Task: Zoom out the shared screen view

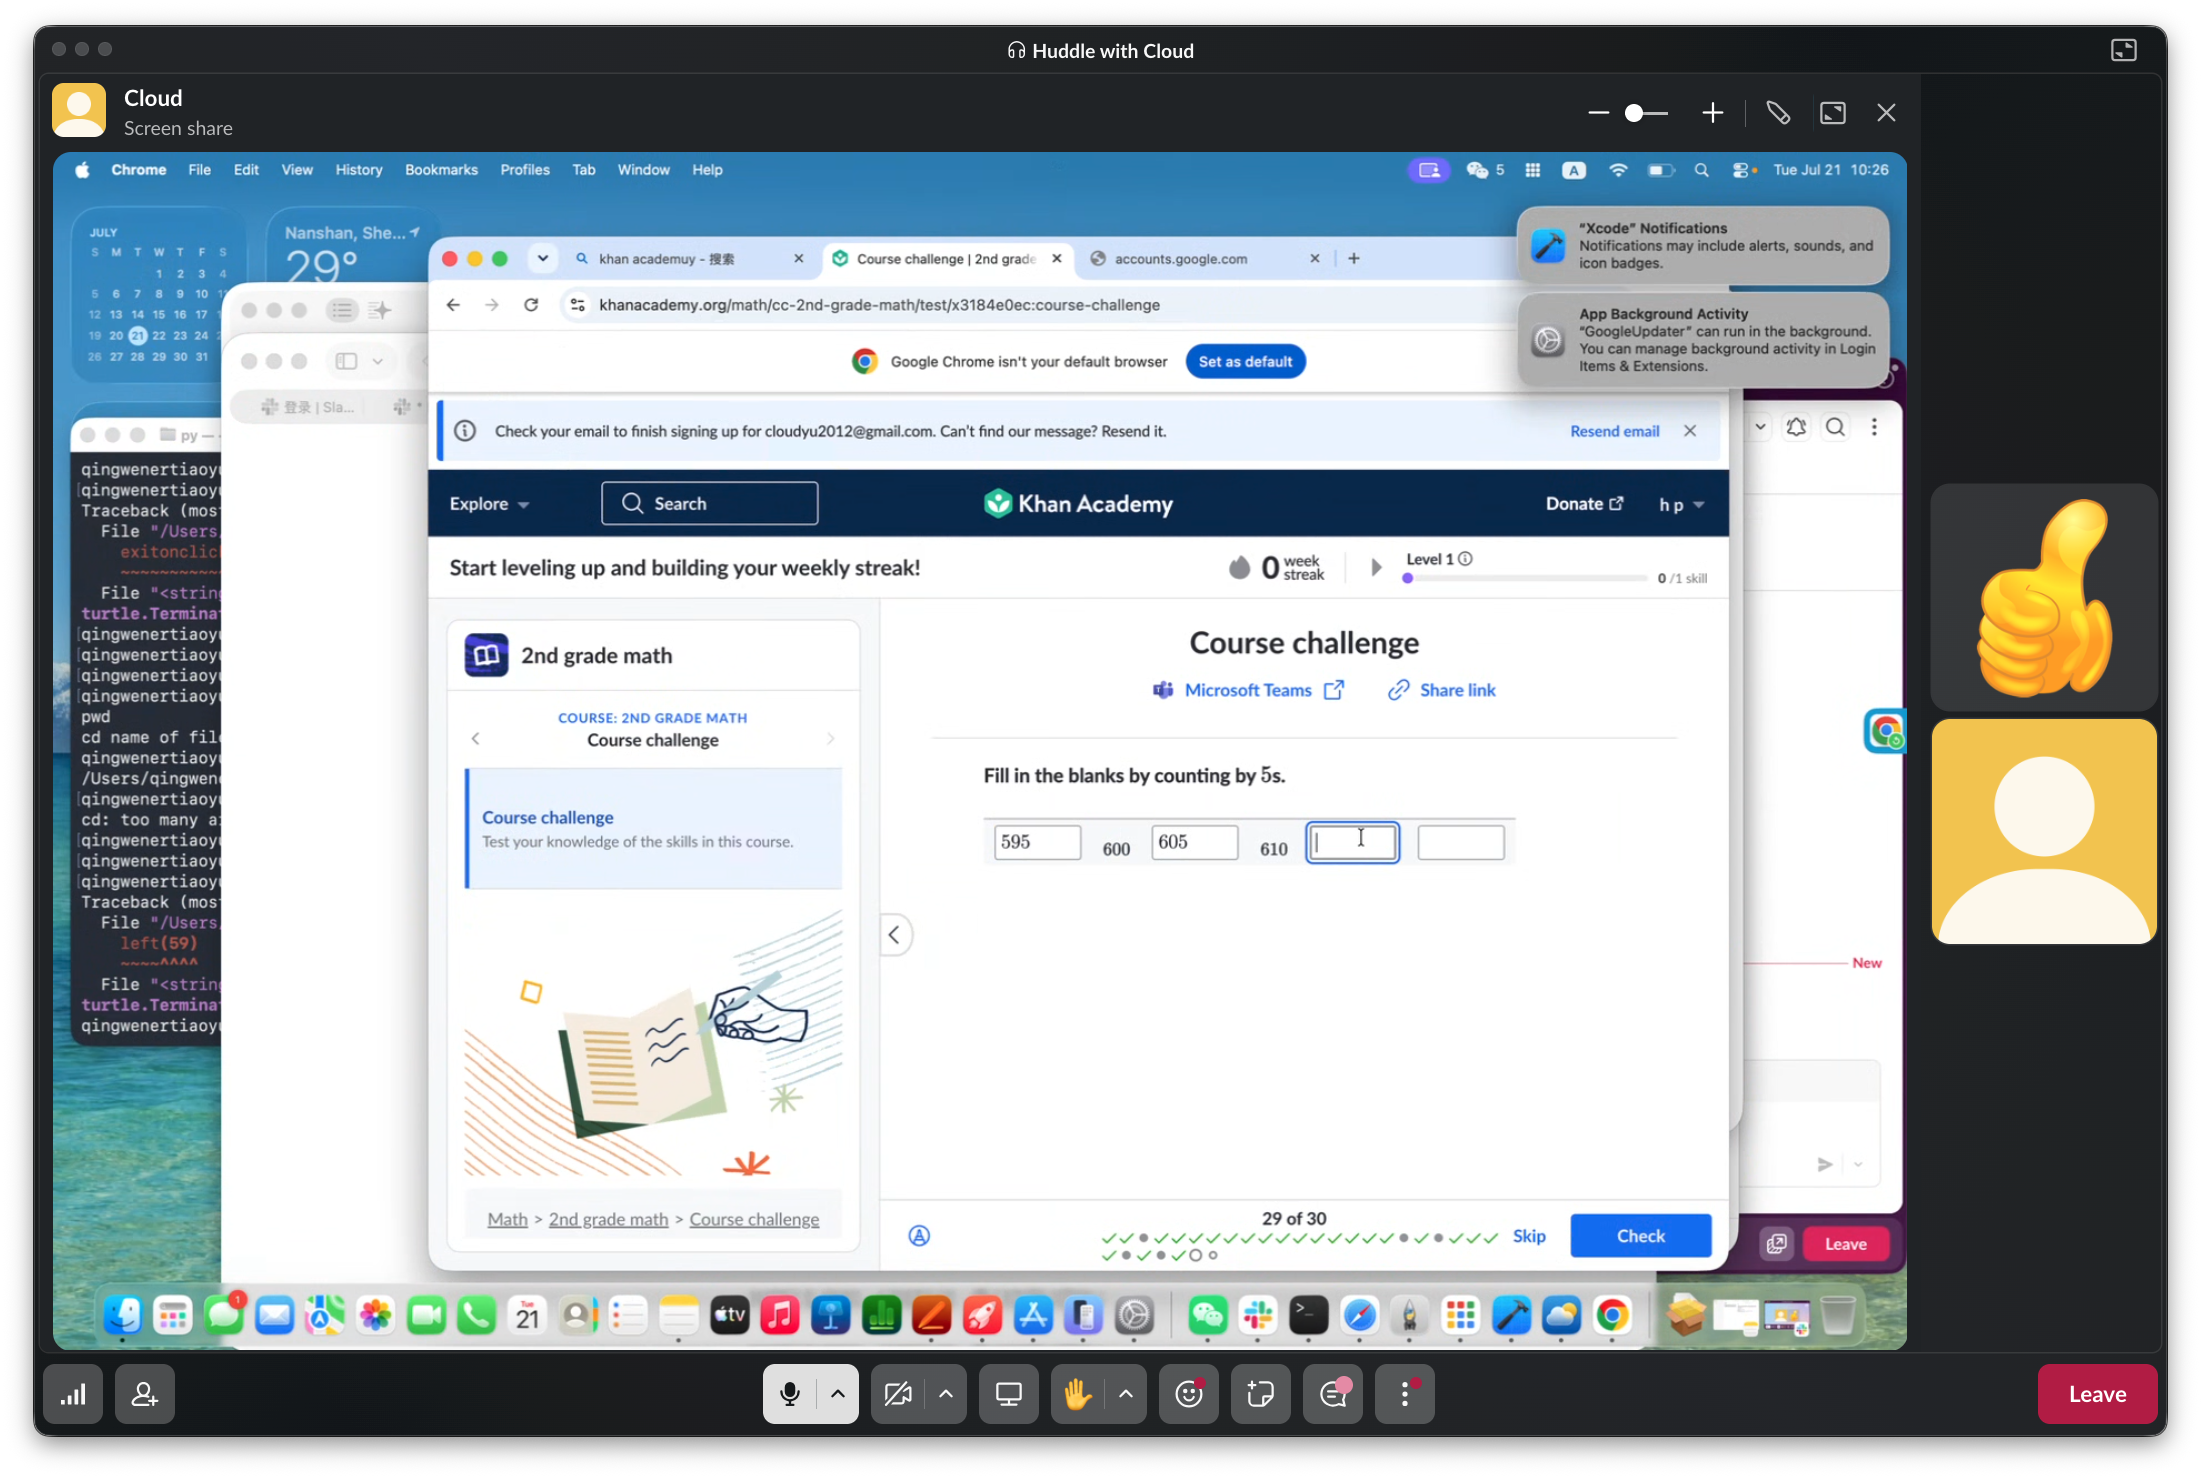Action: (1598, 113)
